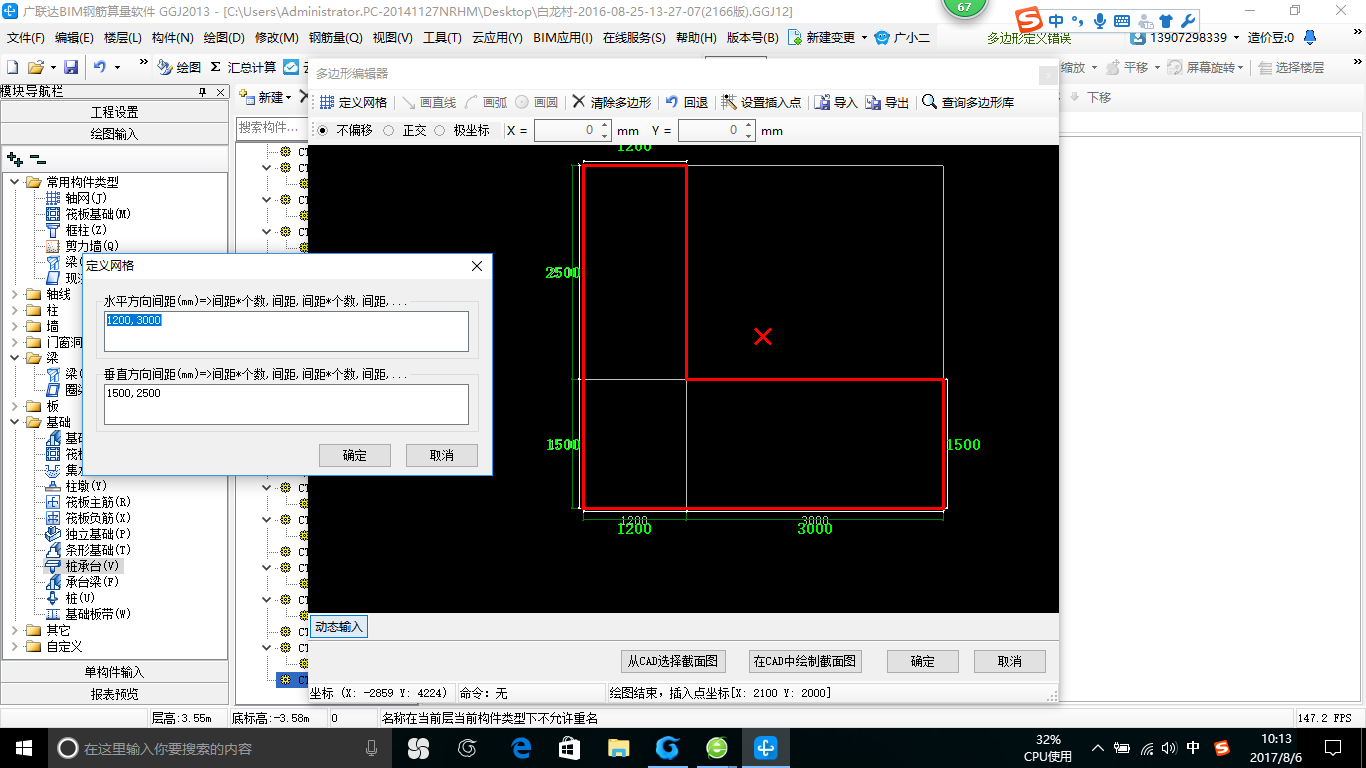The image size is (1366, 768).
Task: Expand the 轴线 tree folder
Action: click(x=15, y=294)
